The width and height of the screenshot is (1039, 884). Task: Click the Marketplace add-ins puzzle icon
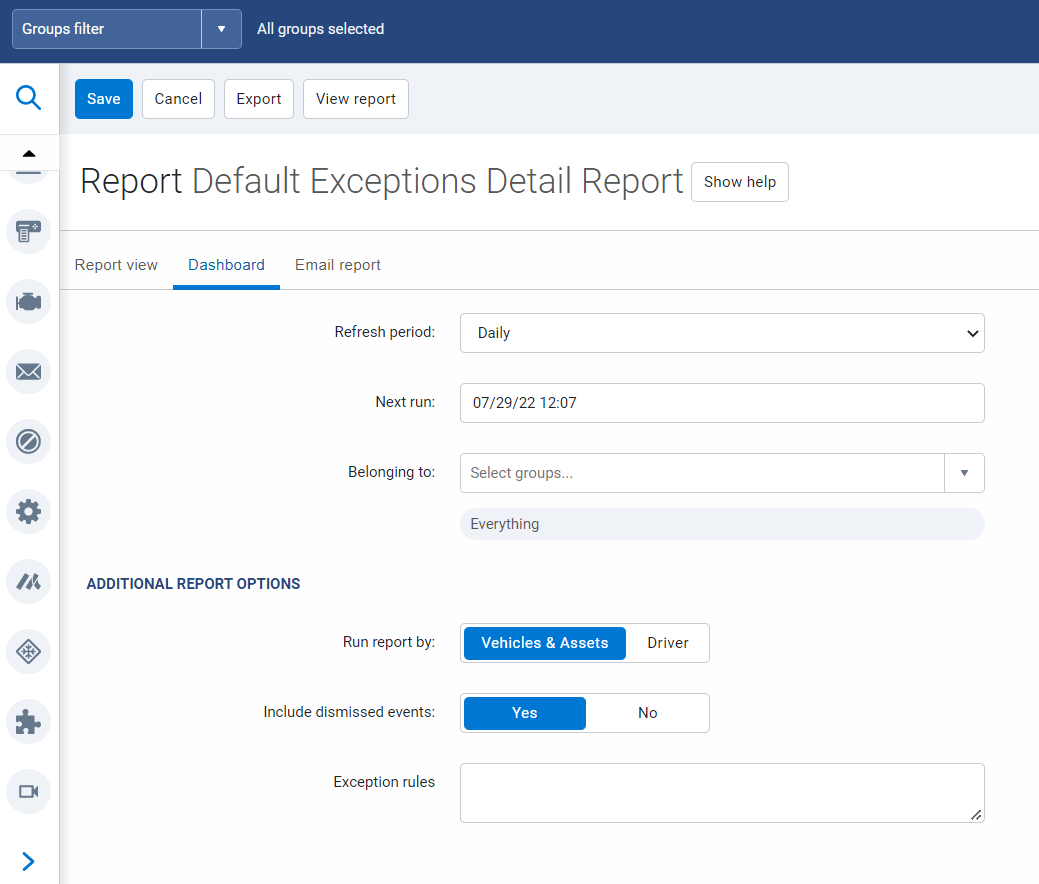point(27,721)
